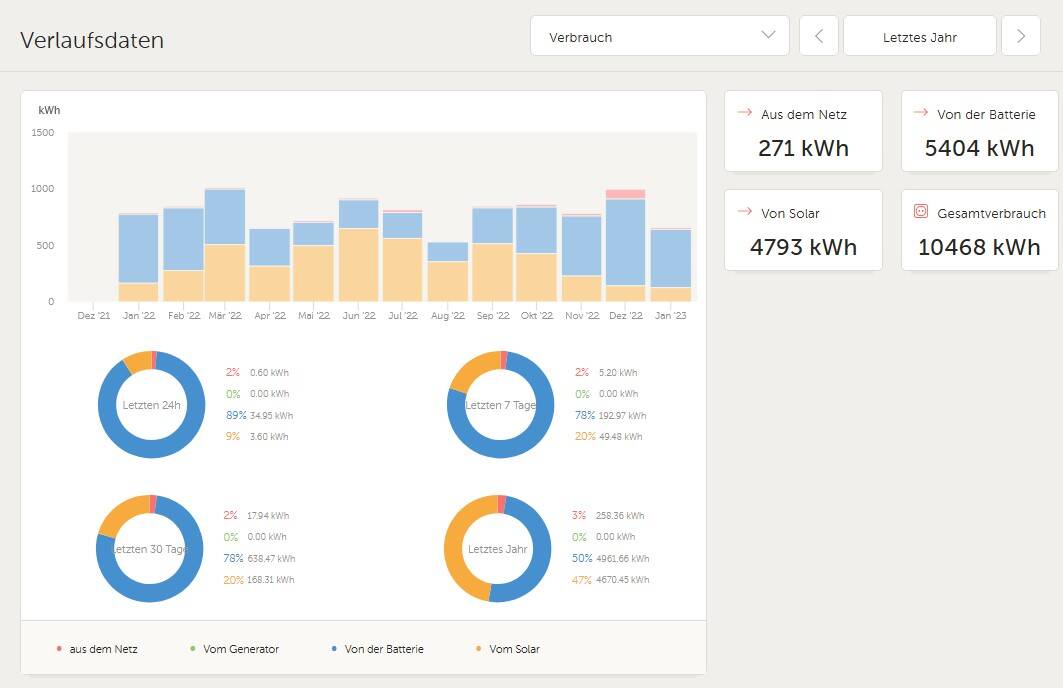Click the next period arrow button
The width and height of the screenshot is (1063, 688).
[1020, 36]
